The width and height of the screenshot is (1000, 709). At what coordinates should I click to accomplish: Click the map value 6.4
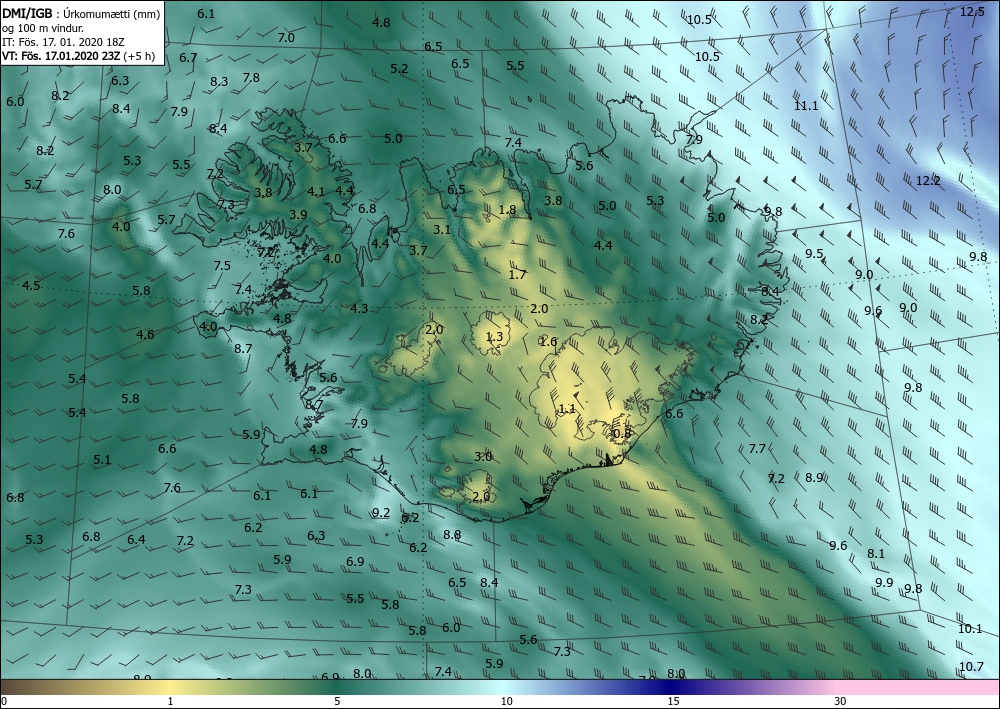pos(136,540)
